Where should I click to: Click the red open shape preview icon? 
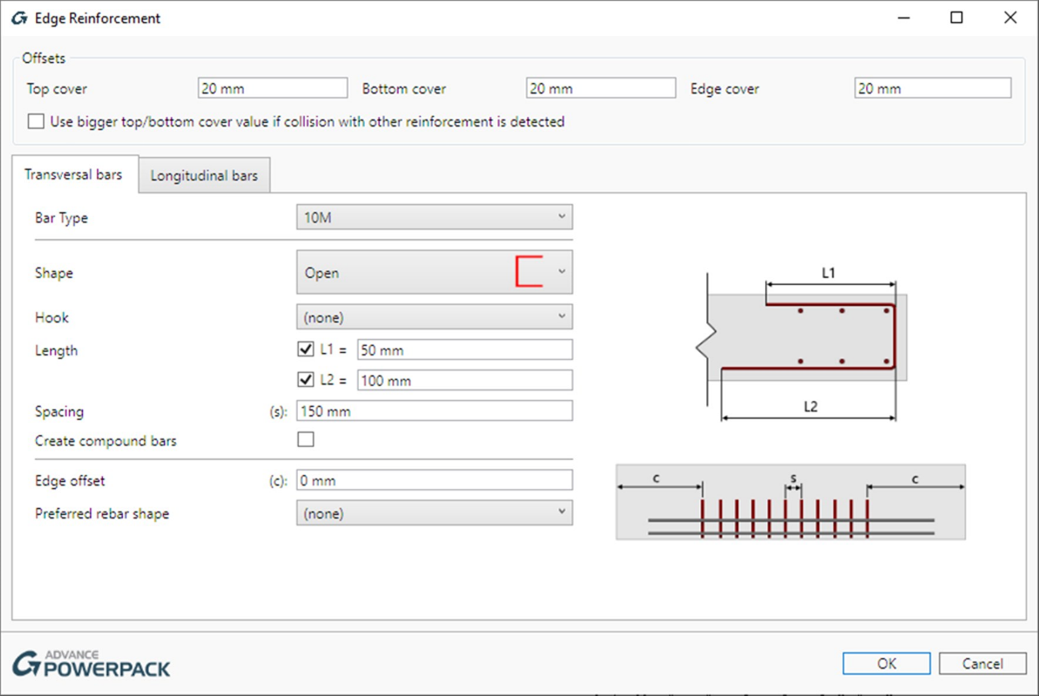point(529,272)
